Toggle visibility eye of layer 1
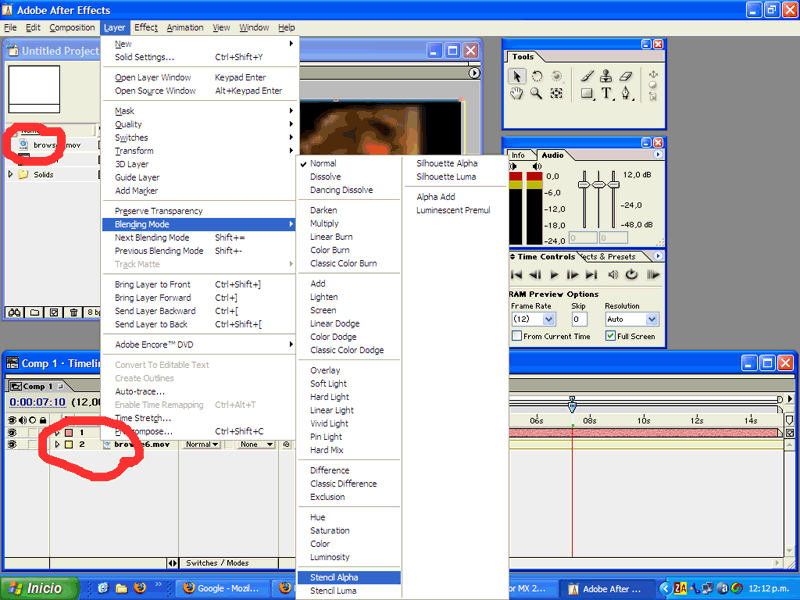Screen dimensions: 800x600 (12, 433)
